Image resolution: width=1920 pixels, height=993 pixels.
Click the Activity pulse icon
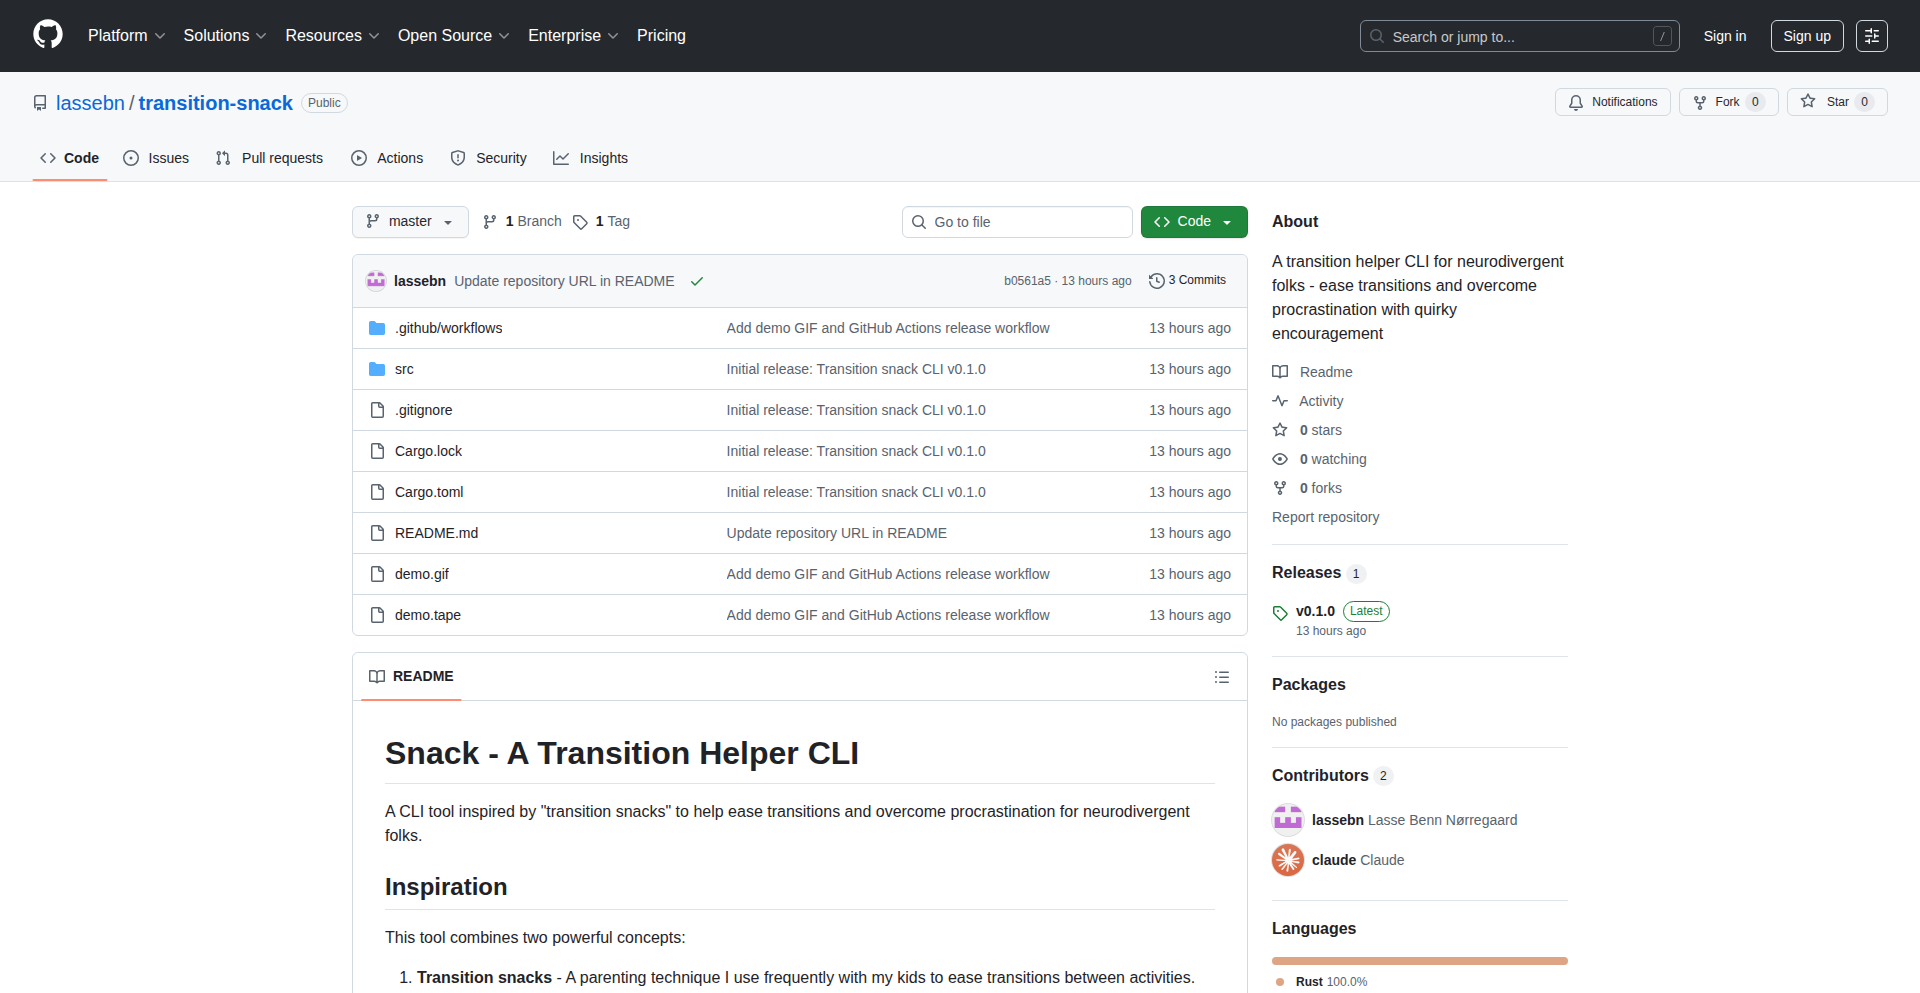point(1280,401)
